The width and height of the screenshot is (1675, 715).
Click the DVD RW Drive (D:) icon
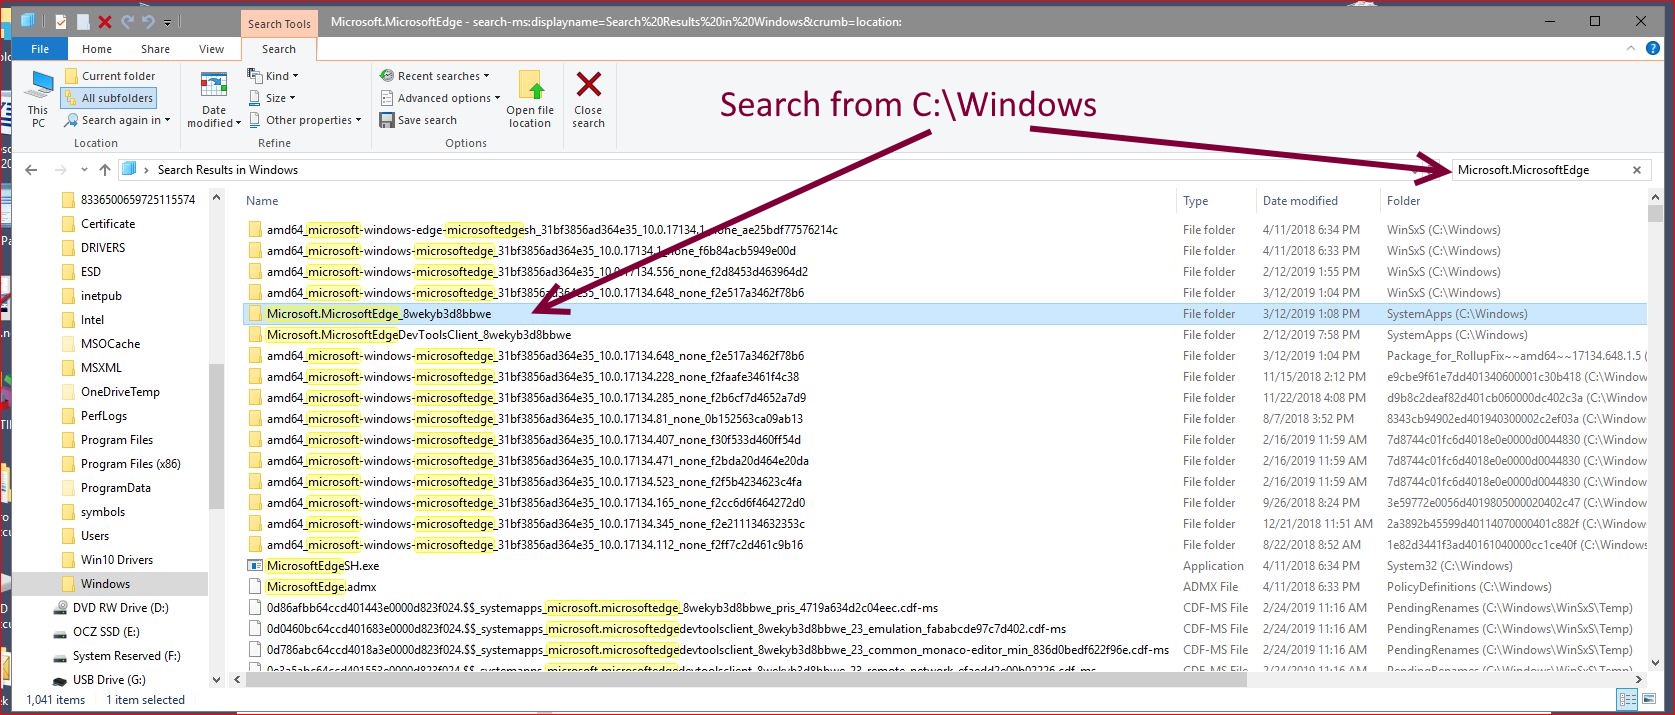[60, 608]
